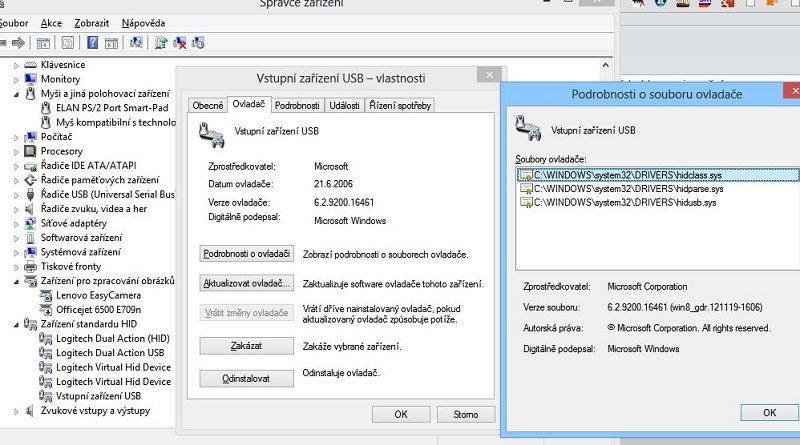Click Storno in the properties dialog
This screenshot has height=445, width=800.
466,414
